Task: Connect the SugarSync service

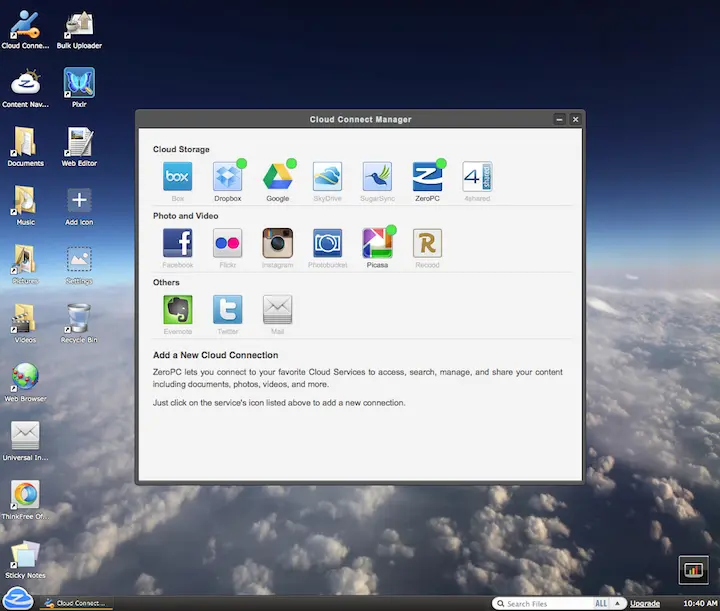Action: 377,176
